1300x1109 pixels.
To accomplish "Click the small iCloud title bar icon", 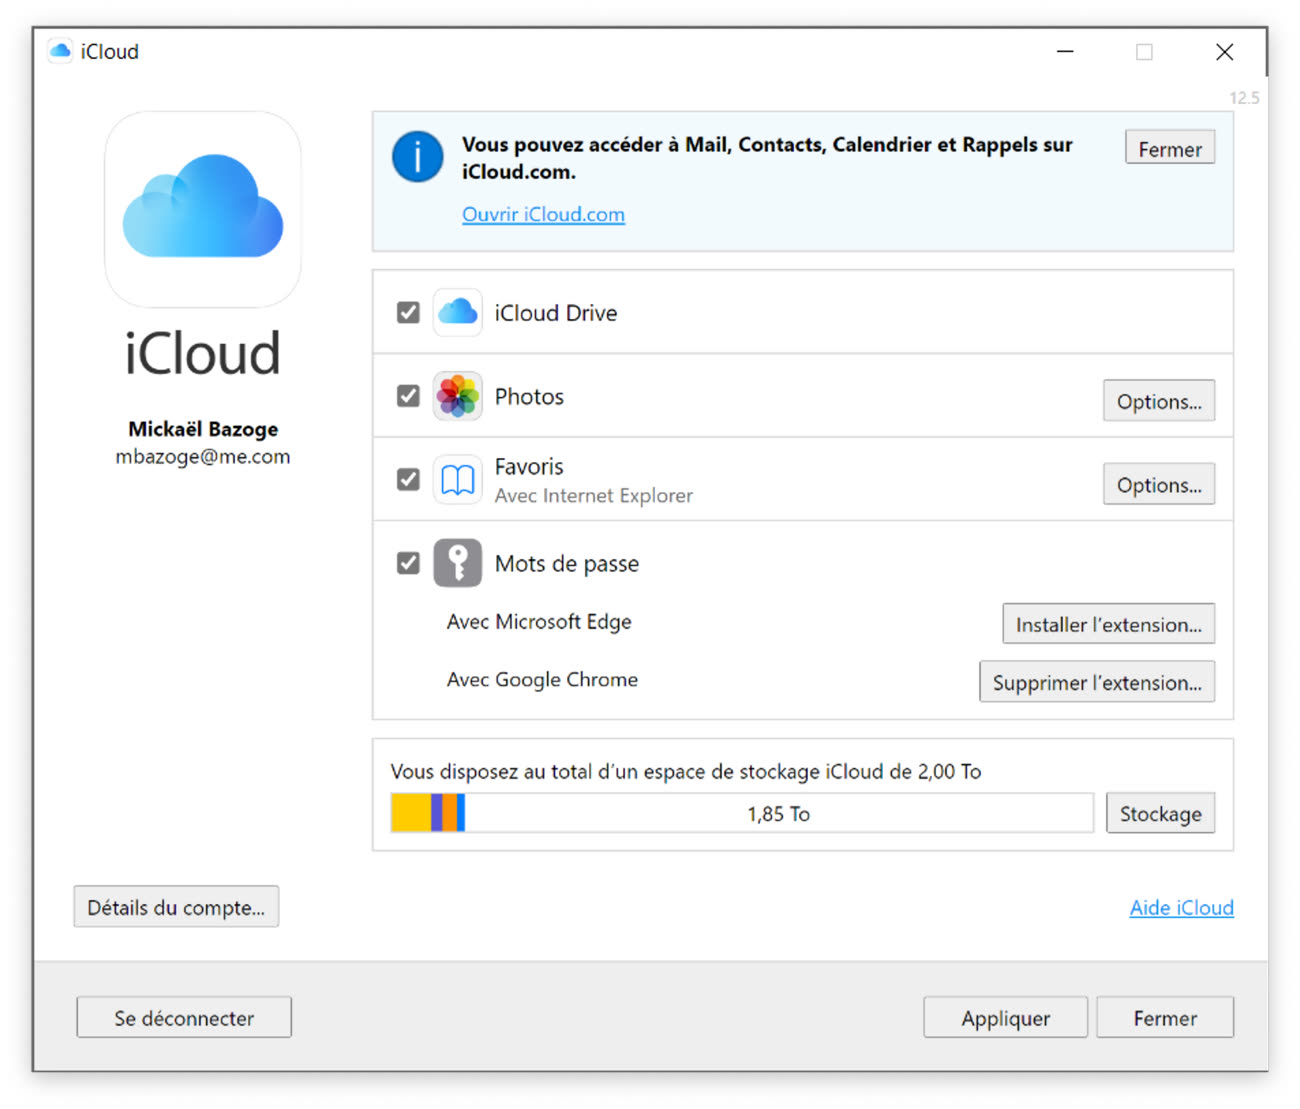I will click(60, 51).
